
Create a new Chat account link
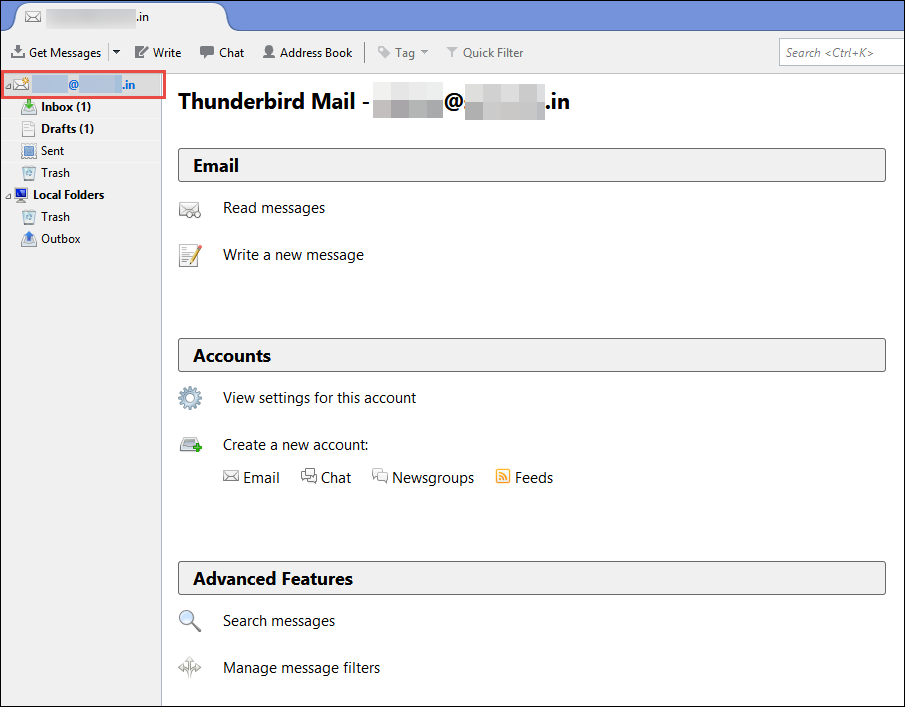pos(336,478)
